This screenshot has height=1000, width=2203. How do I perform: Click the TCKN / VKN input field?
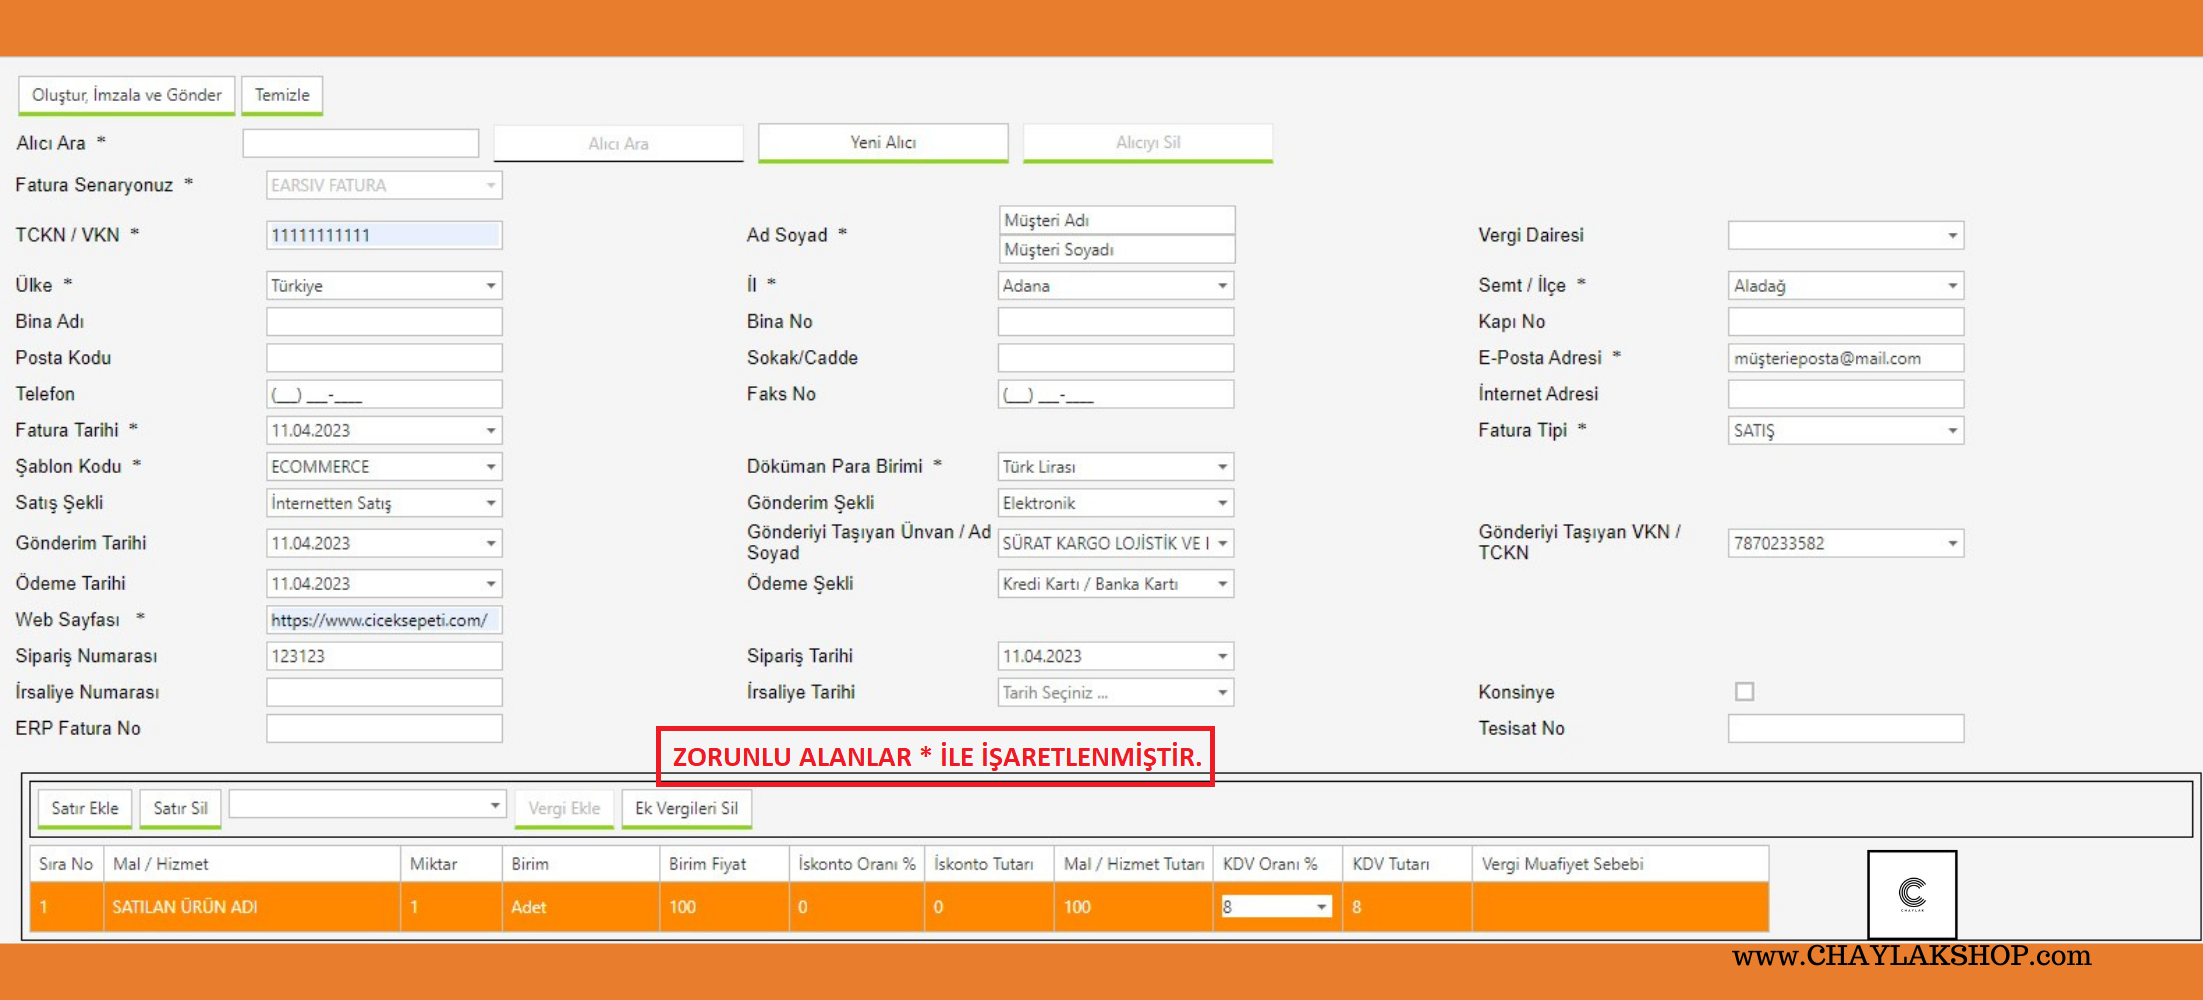383,236
